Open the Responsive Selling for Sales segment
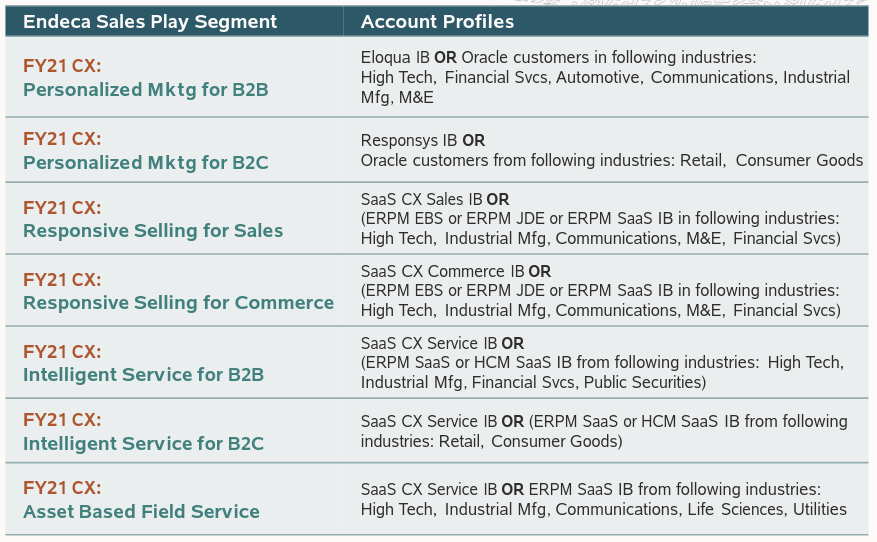The image size is (877, 542). (x=153, y=231)
